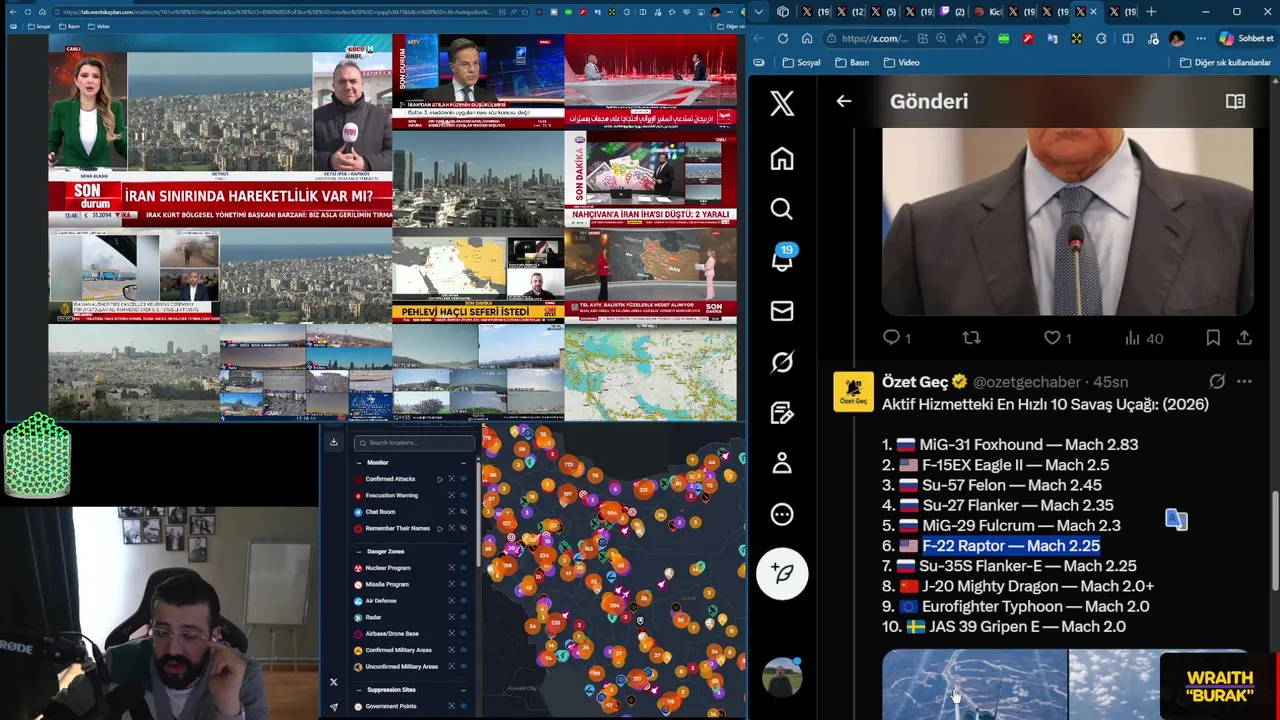The image size is (1280, 720).
Task: Go back using Gönderi back arrow
Action: [x=844, y=101]
